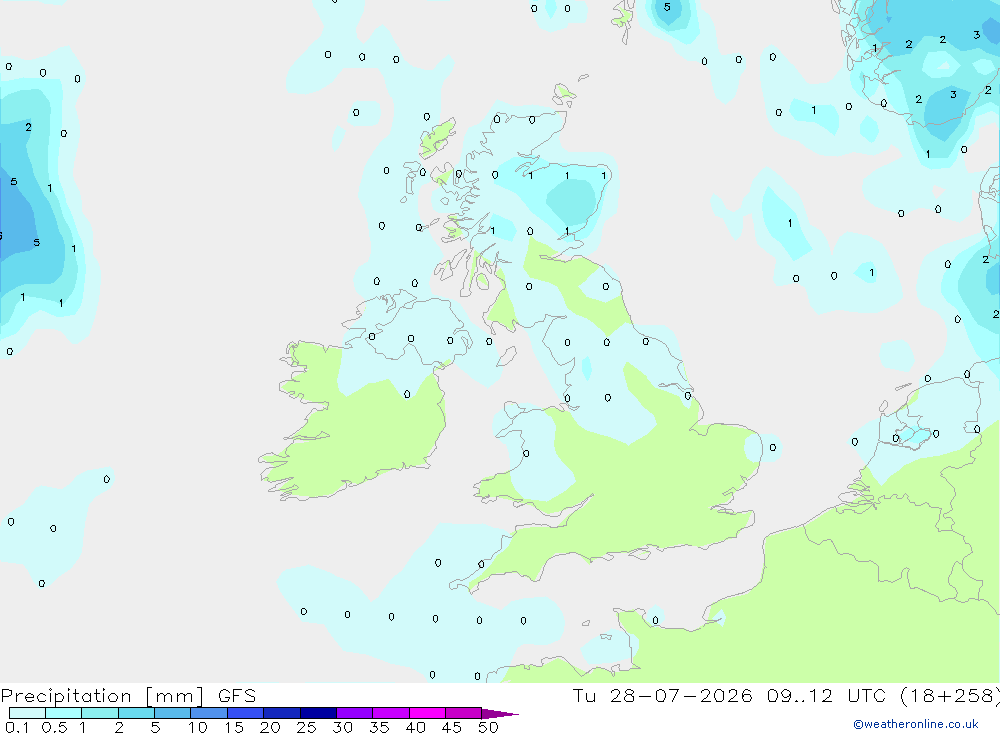Click the legend label 0.1
Viewport: 1000px width, 733px height.
(x=17, y=727)
